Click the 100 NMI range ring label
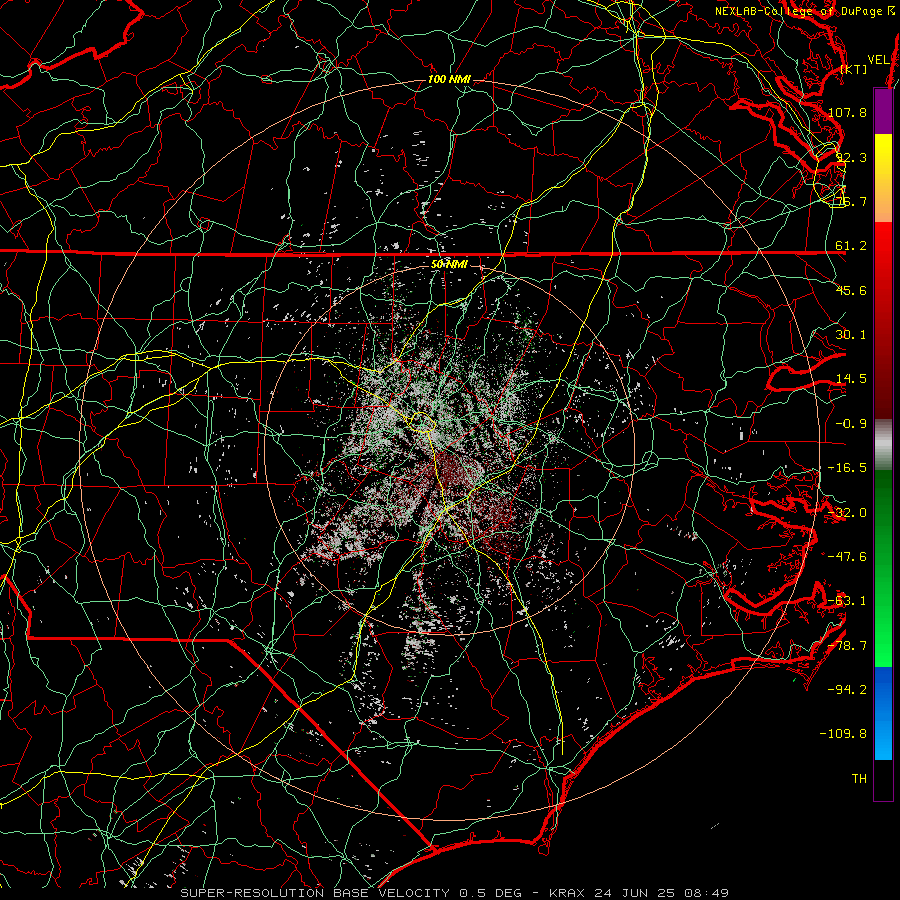Image resolution: width=900 pixels, height=900 pixels. point(449,79)
